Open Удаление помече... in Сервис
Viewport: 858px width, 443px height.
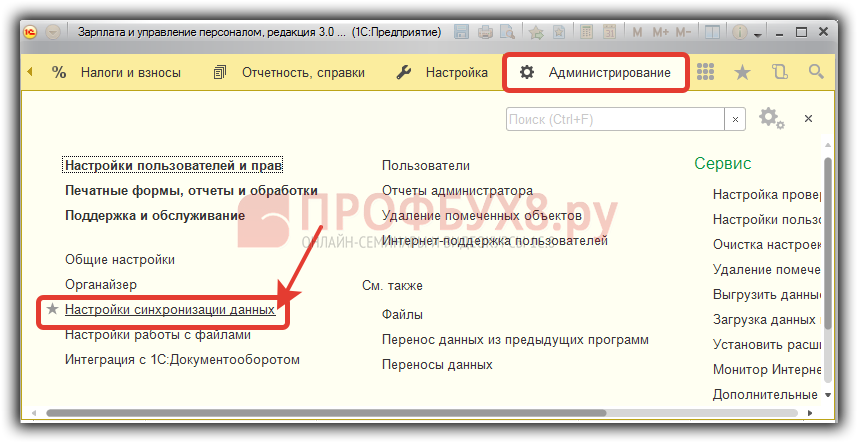(x=767, y=270)
